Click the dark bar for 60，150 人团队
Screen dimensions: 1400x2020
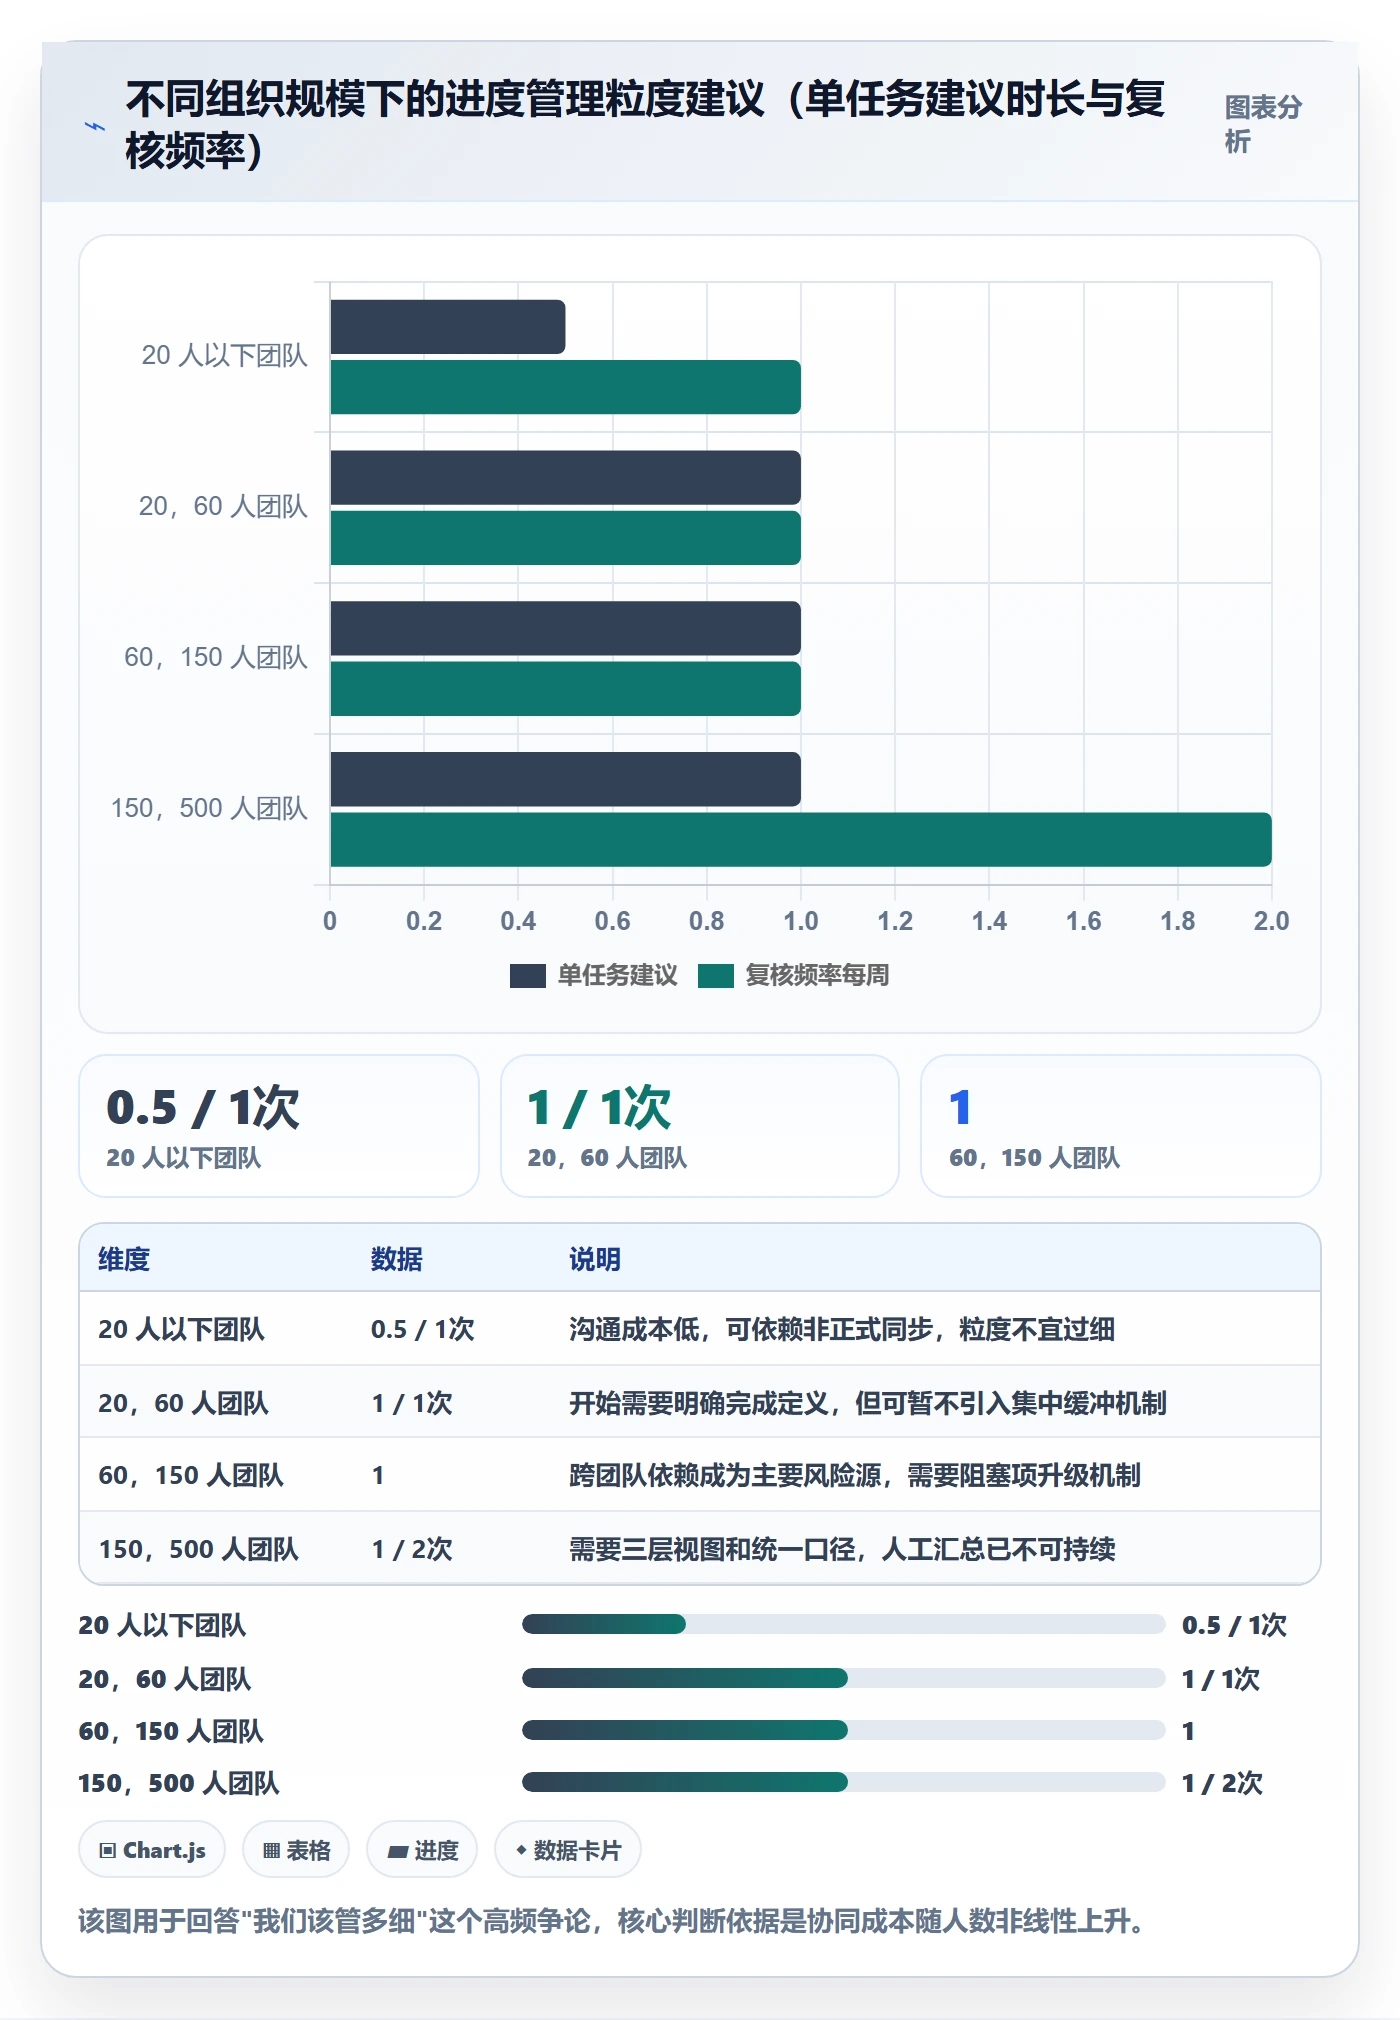566,629
